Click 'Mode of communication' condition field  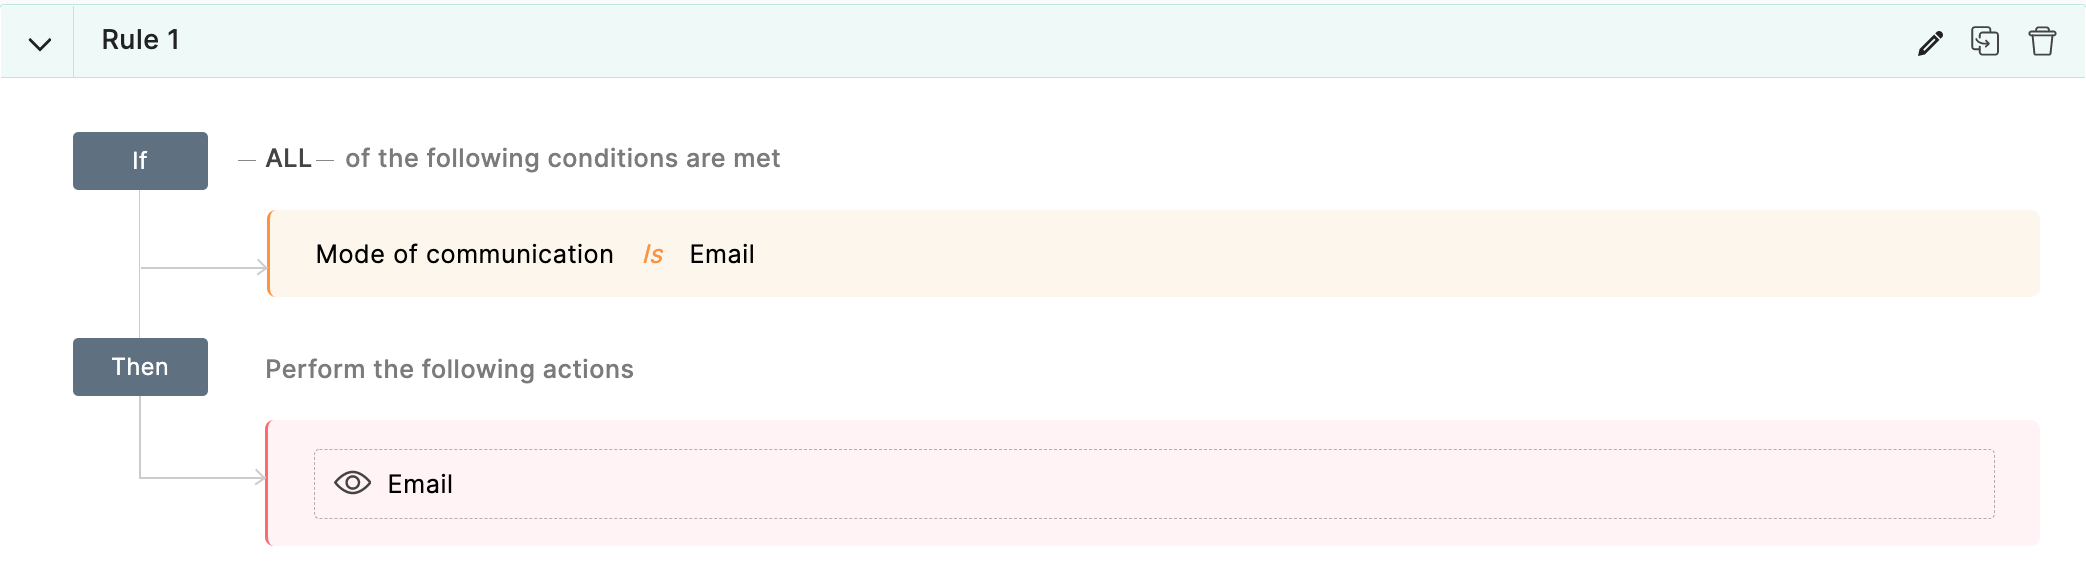(464, 255)
